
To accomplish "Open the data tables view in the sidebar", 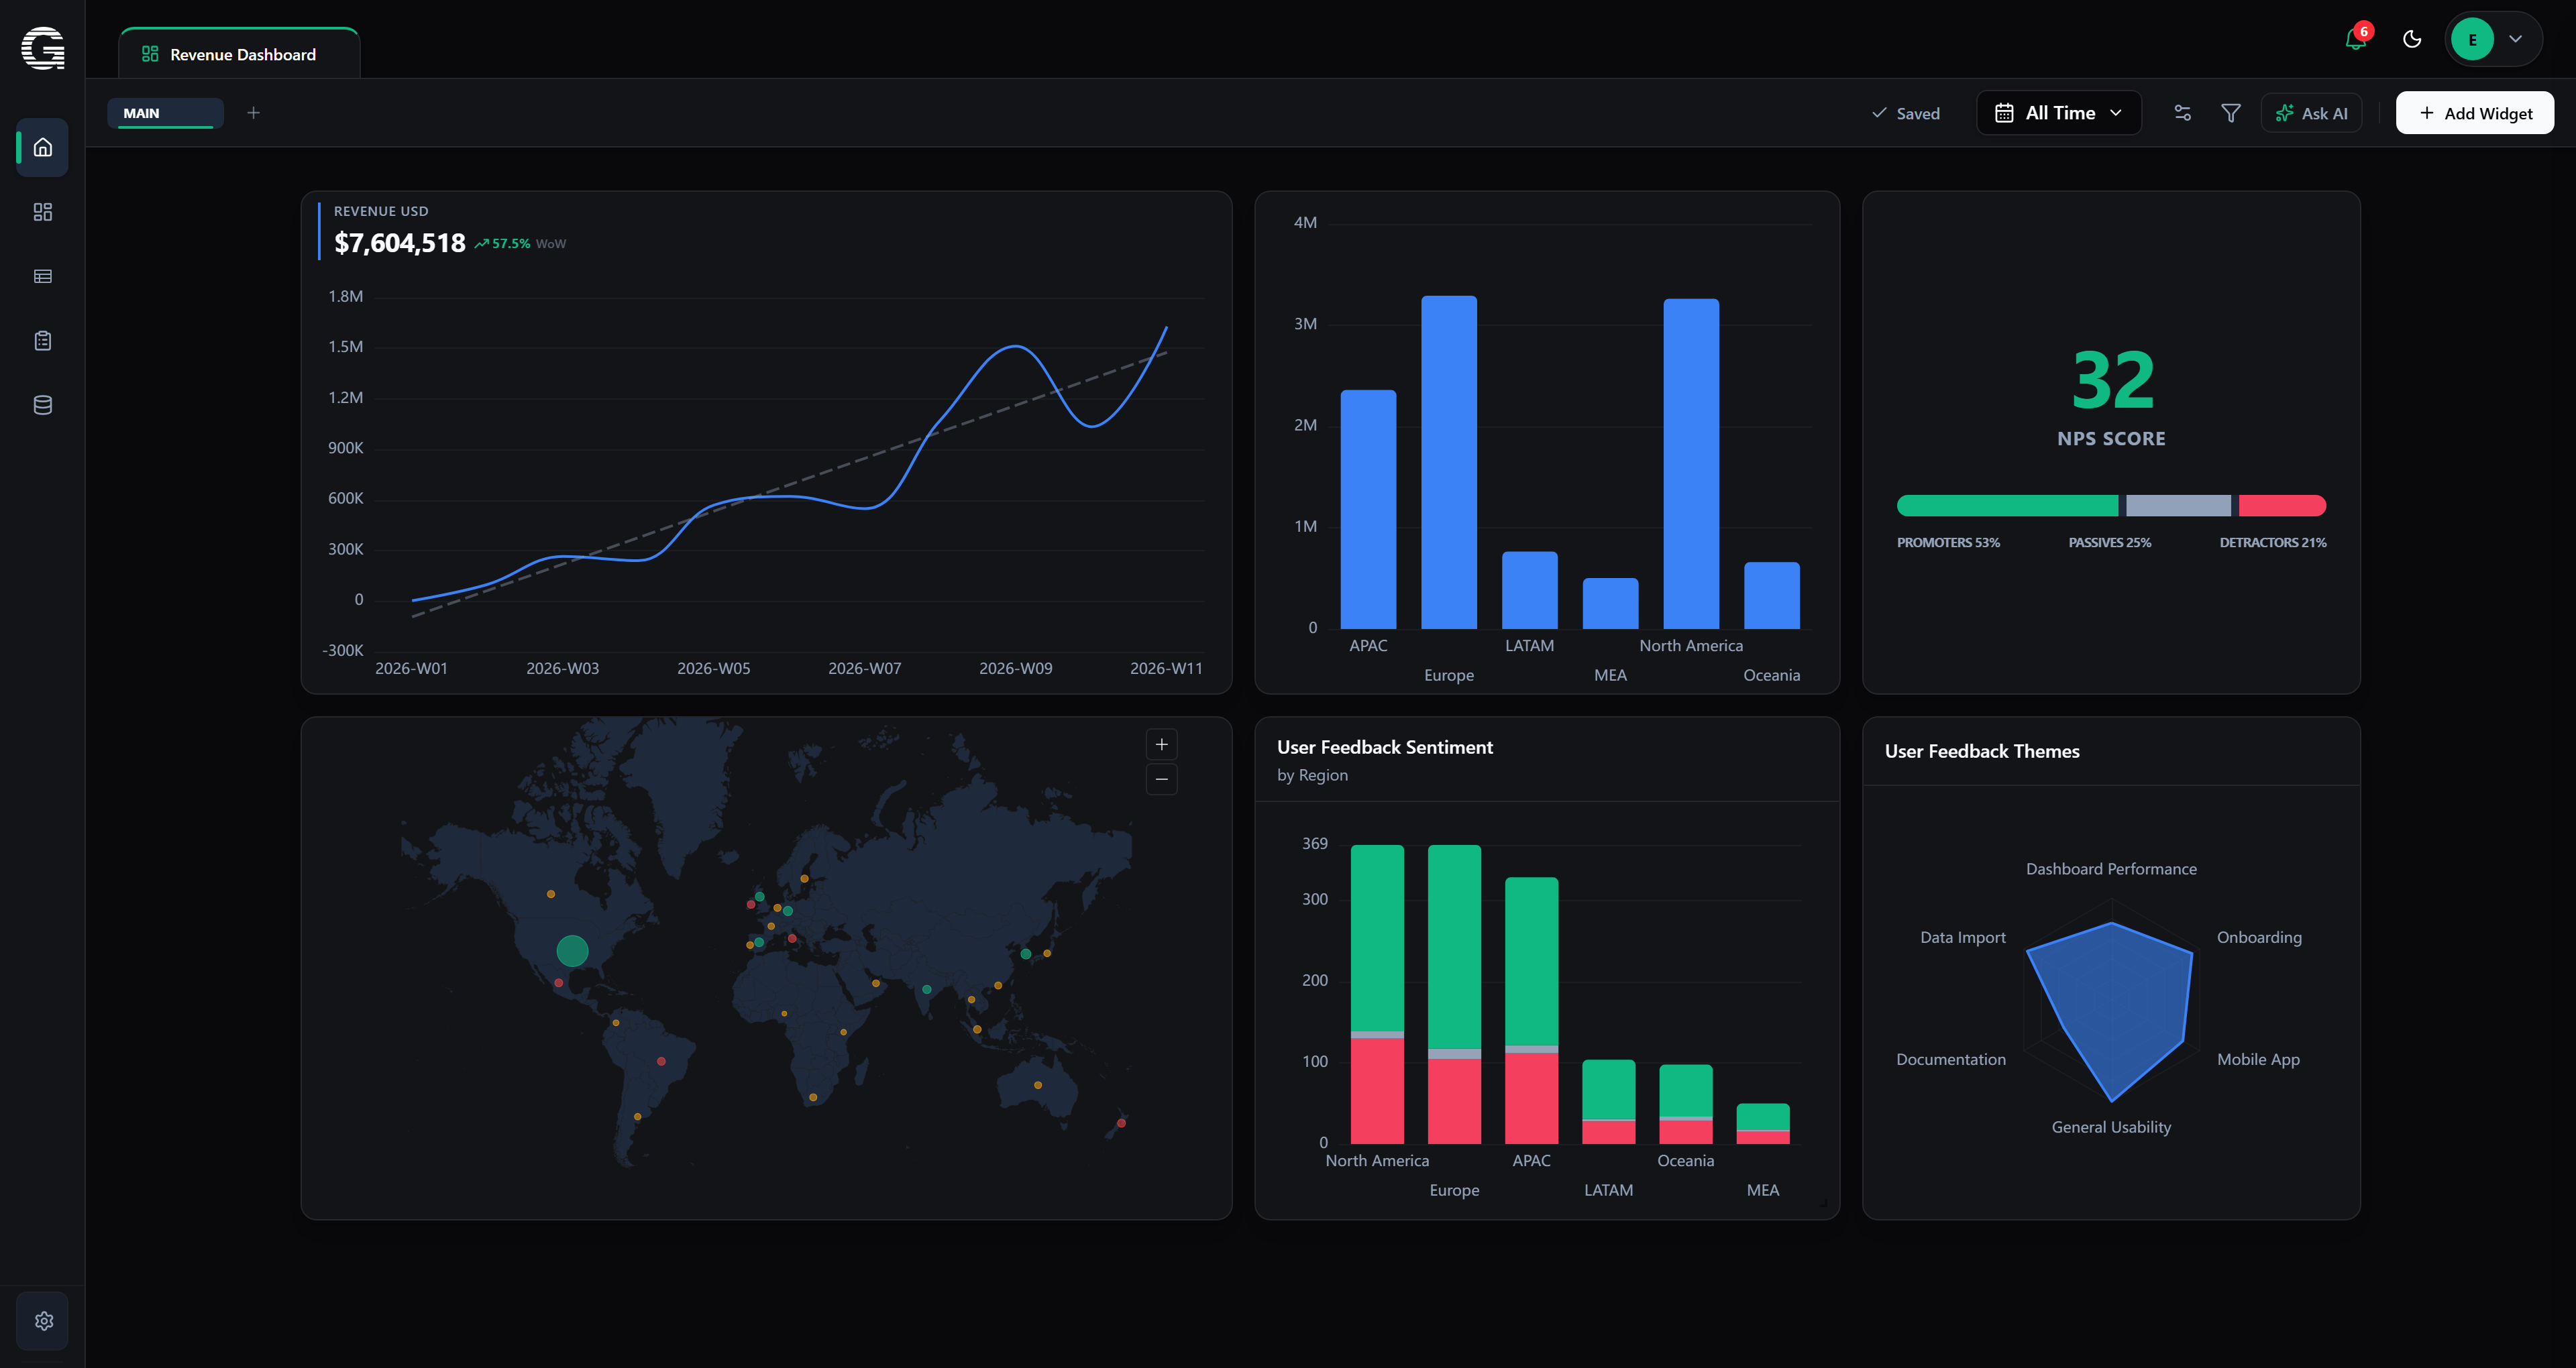I will (42, 276).
